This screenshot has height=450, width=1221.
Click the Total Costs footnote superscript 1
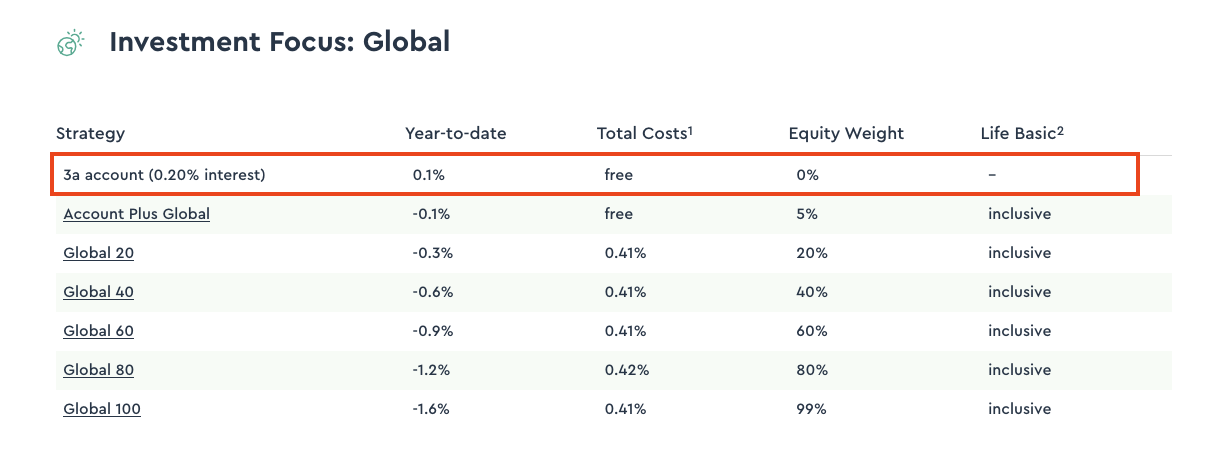(x=691, y=129)
